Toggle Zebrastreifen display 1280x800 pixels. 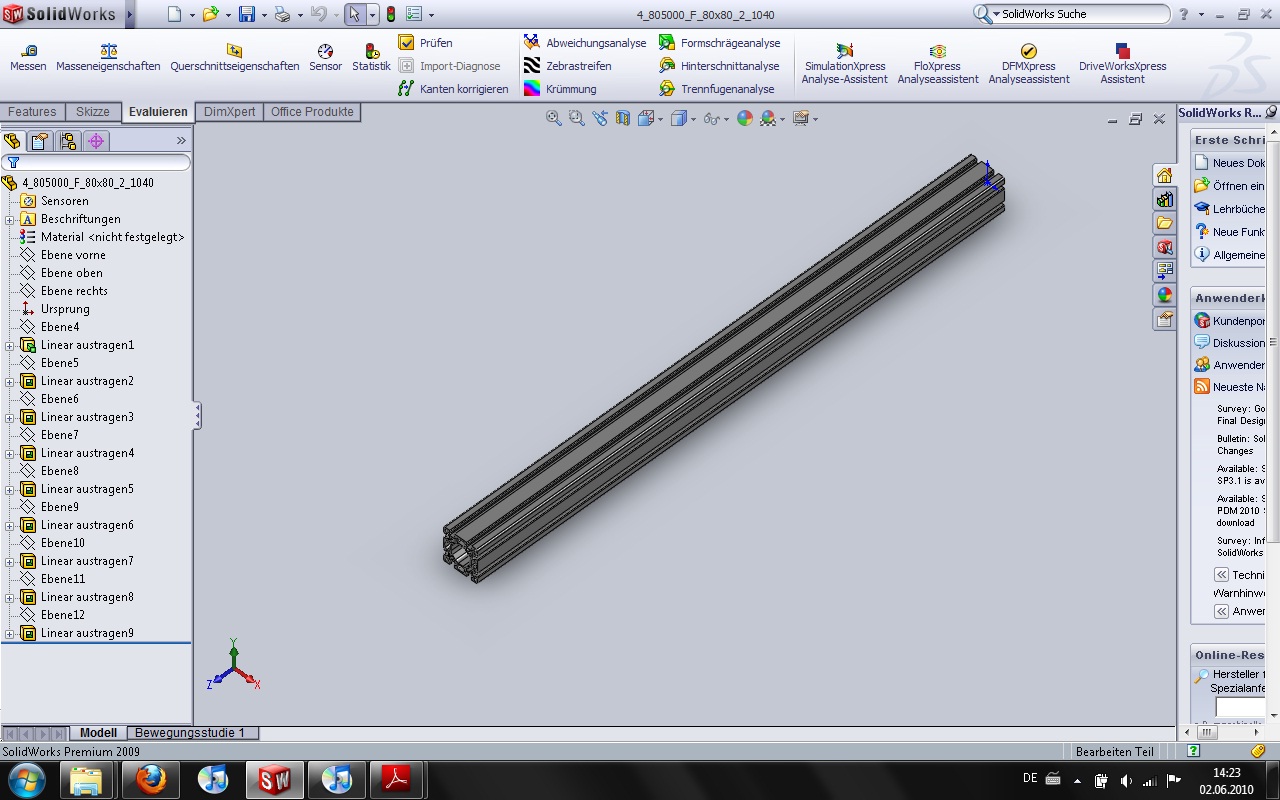click(567, 66)
